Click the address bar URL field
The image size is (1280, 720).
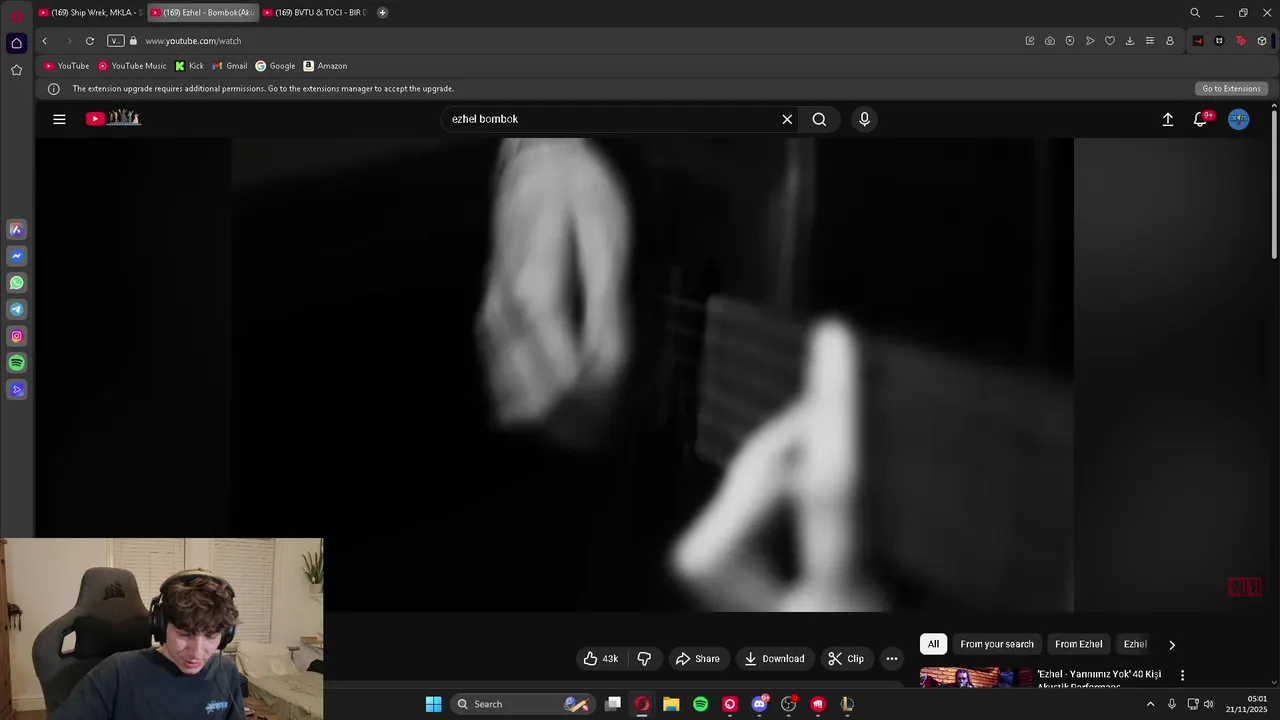580,41
